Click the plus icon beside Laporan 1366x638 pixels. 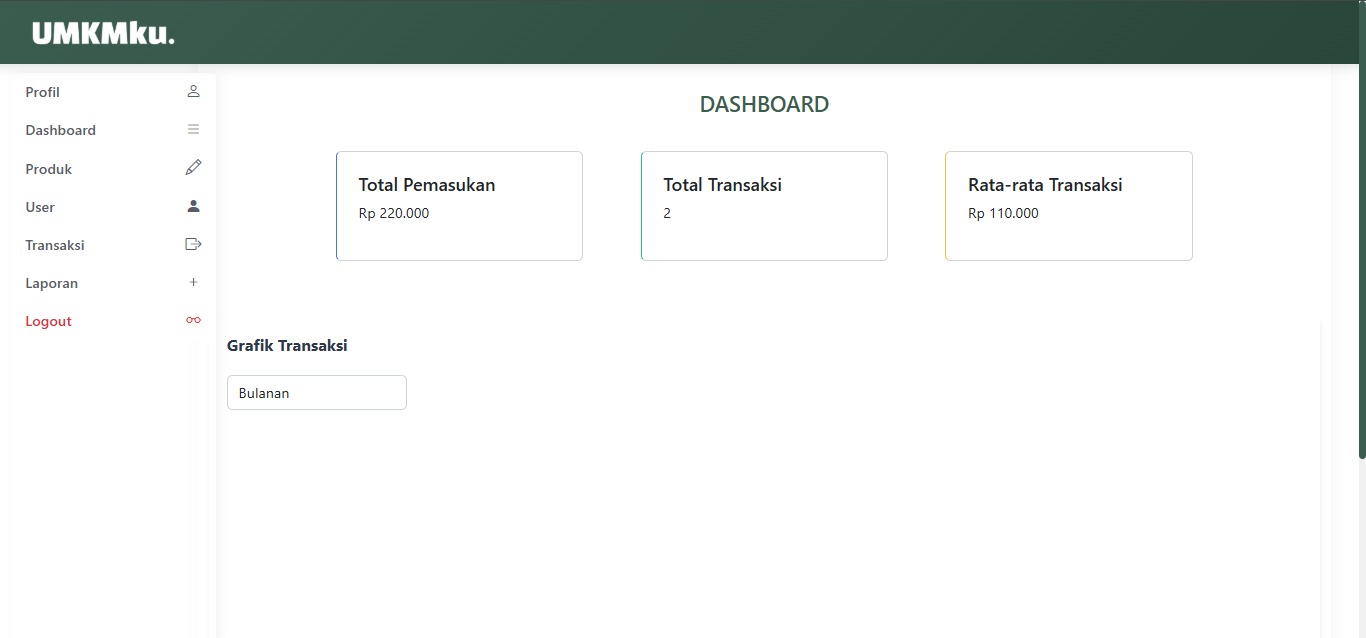193,282
